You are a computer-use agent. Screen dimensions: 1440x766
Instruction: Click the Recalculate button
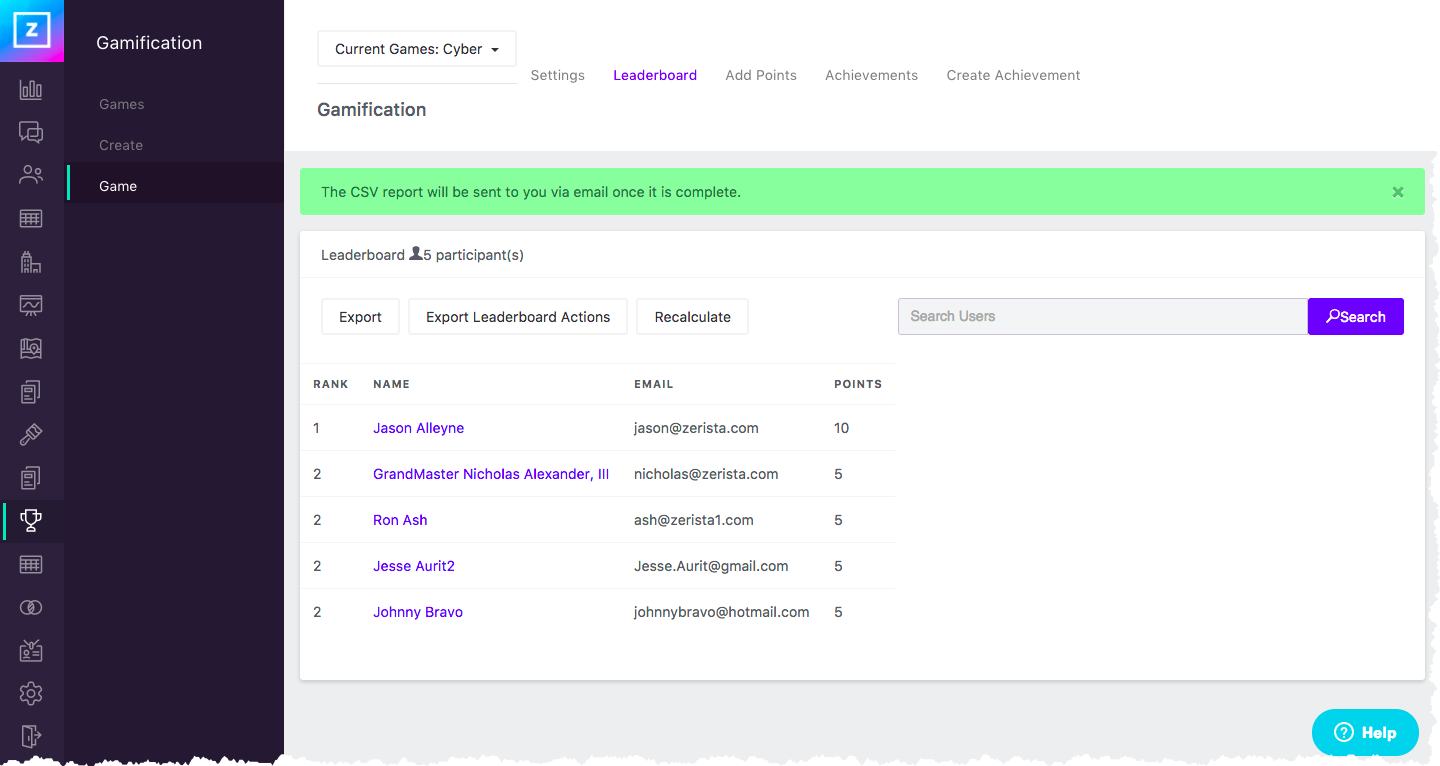[693, 317]
